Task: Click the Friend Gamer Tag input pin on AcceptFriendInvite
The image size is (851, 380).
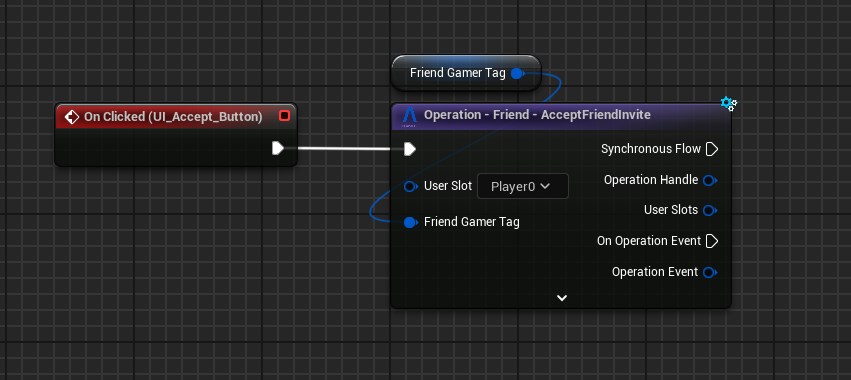Action: coord(411,222)
